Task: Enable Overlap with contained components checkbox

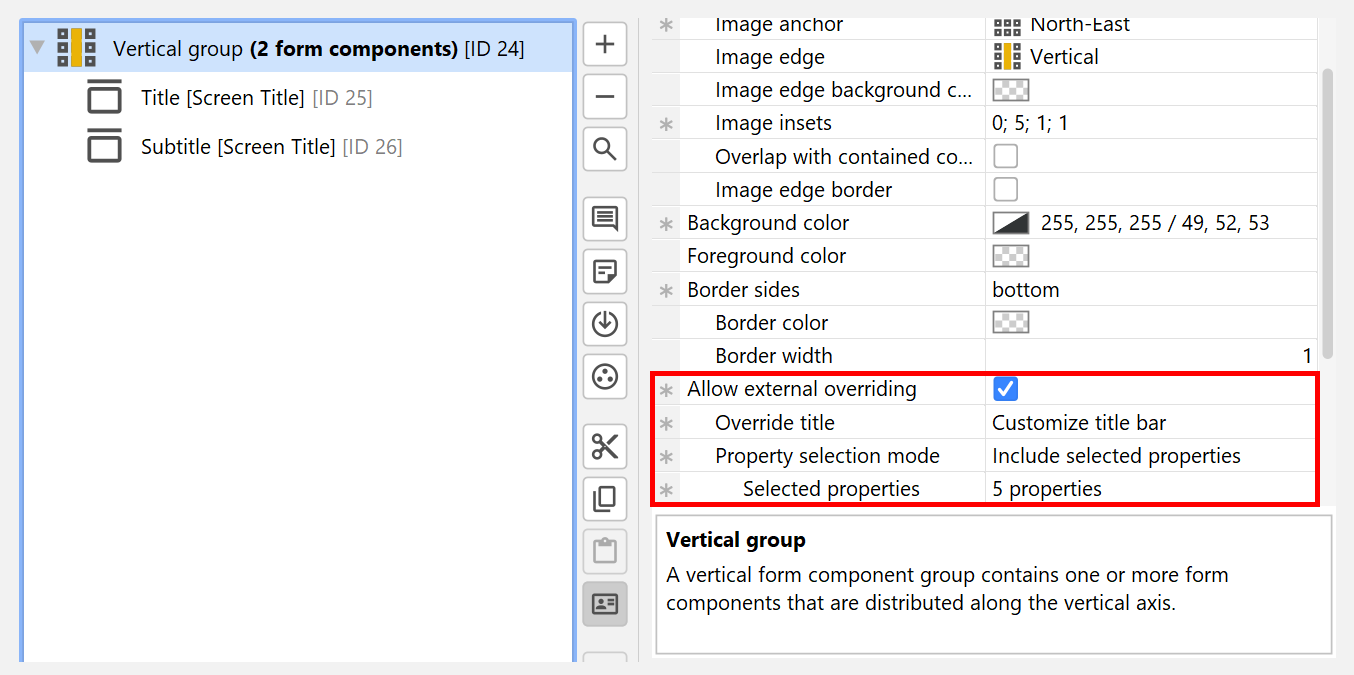Action: tap(1005, 156)
